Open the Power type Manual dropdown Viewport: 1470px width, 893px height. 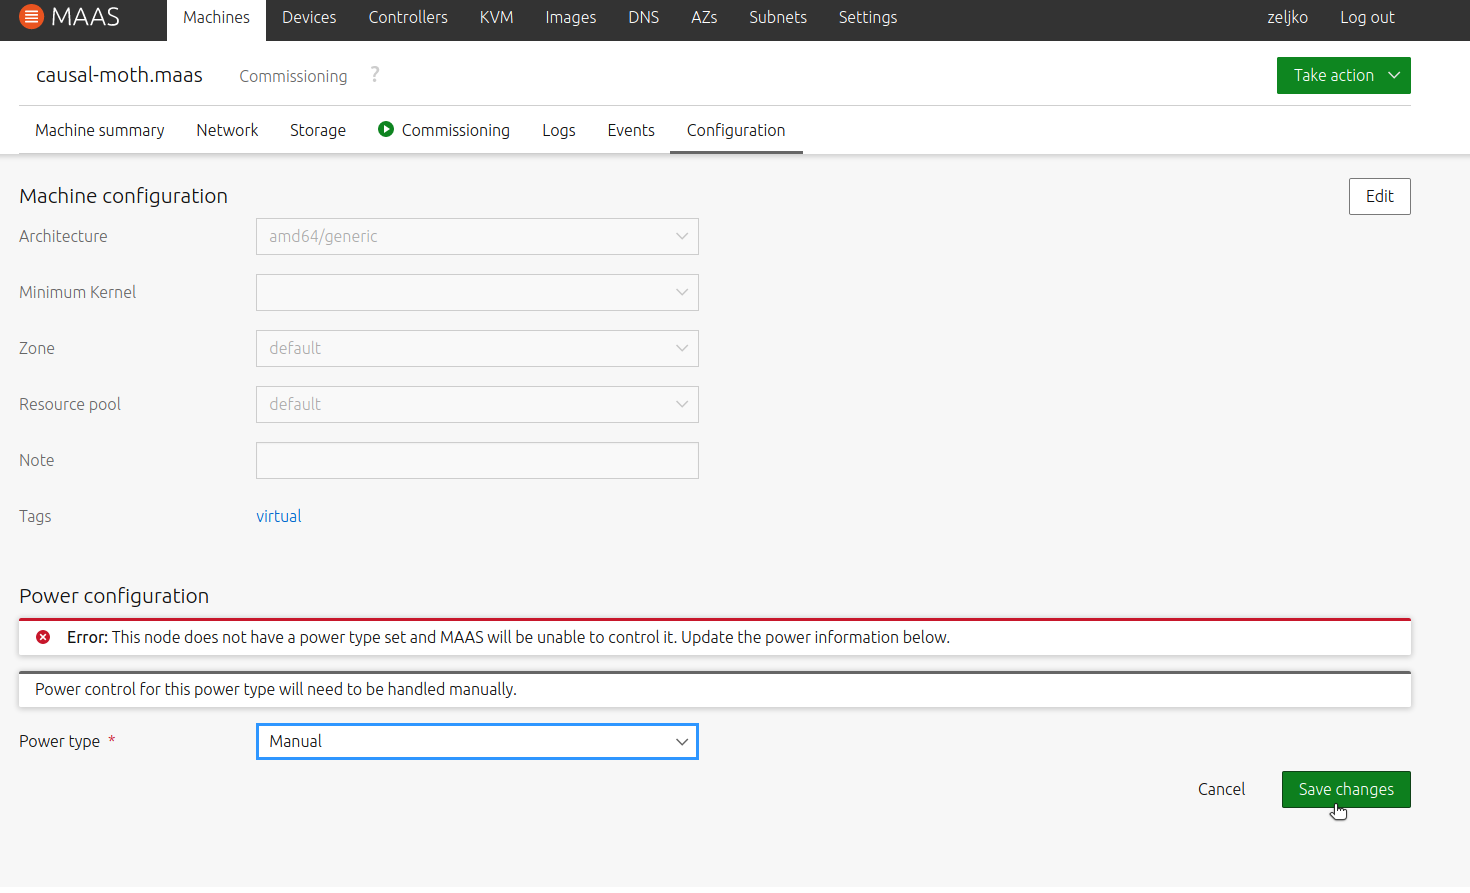point(477,741)
